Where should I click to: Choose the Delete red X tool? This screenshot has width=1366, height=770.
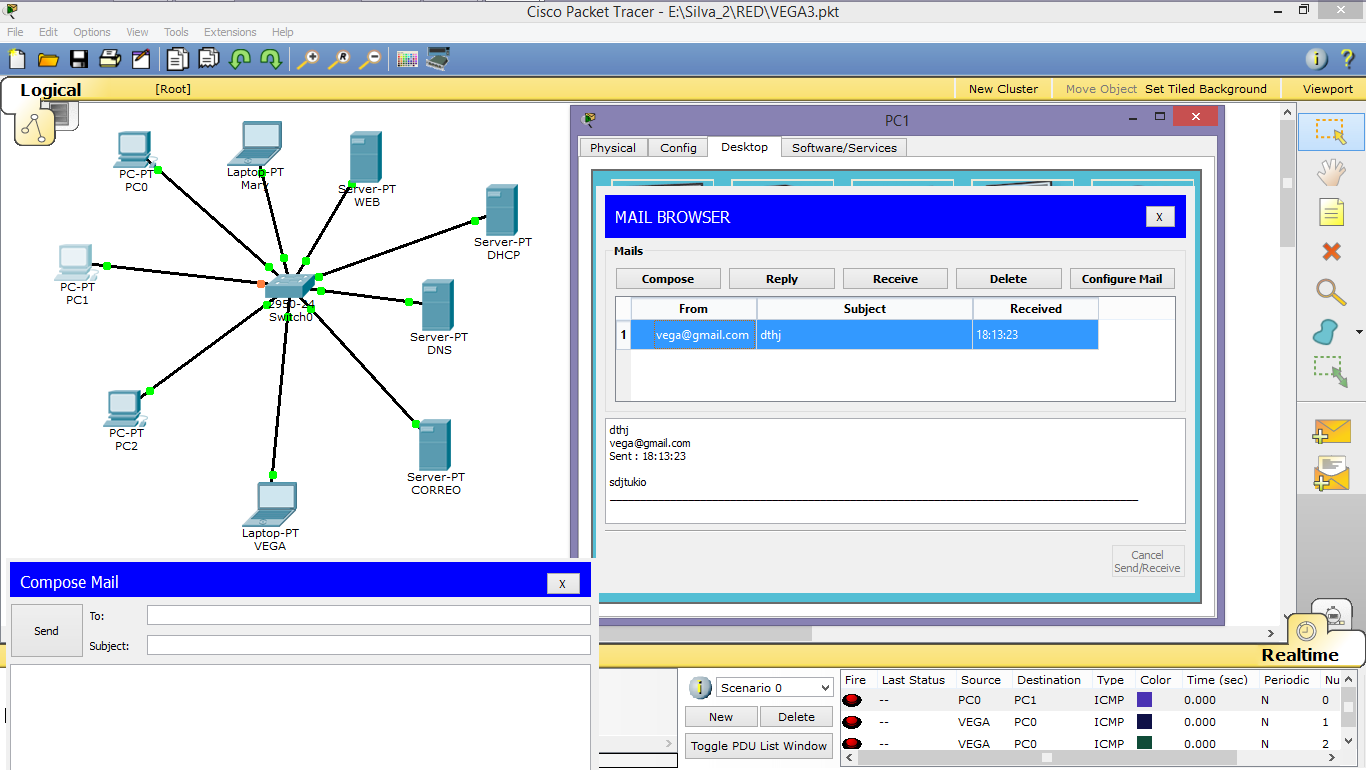tap(1331, 252)
